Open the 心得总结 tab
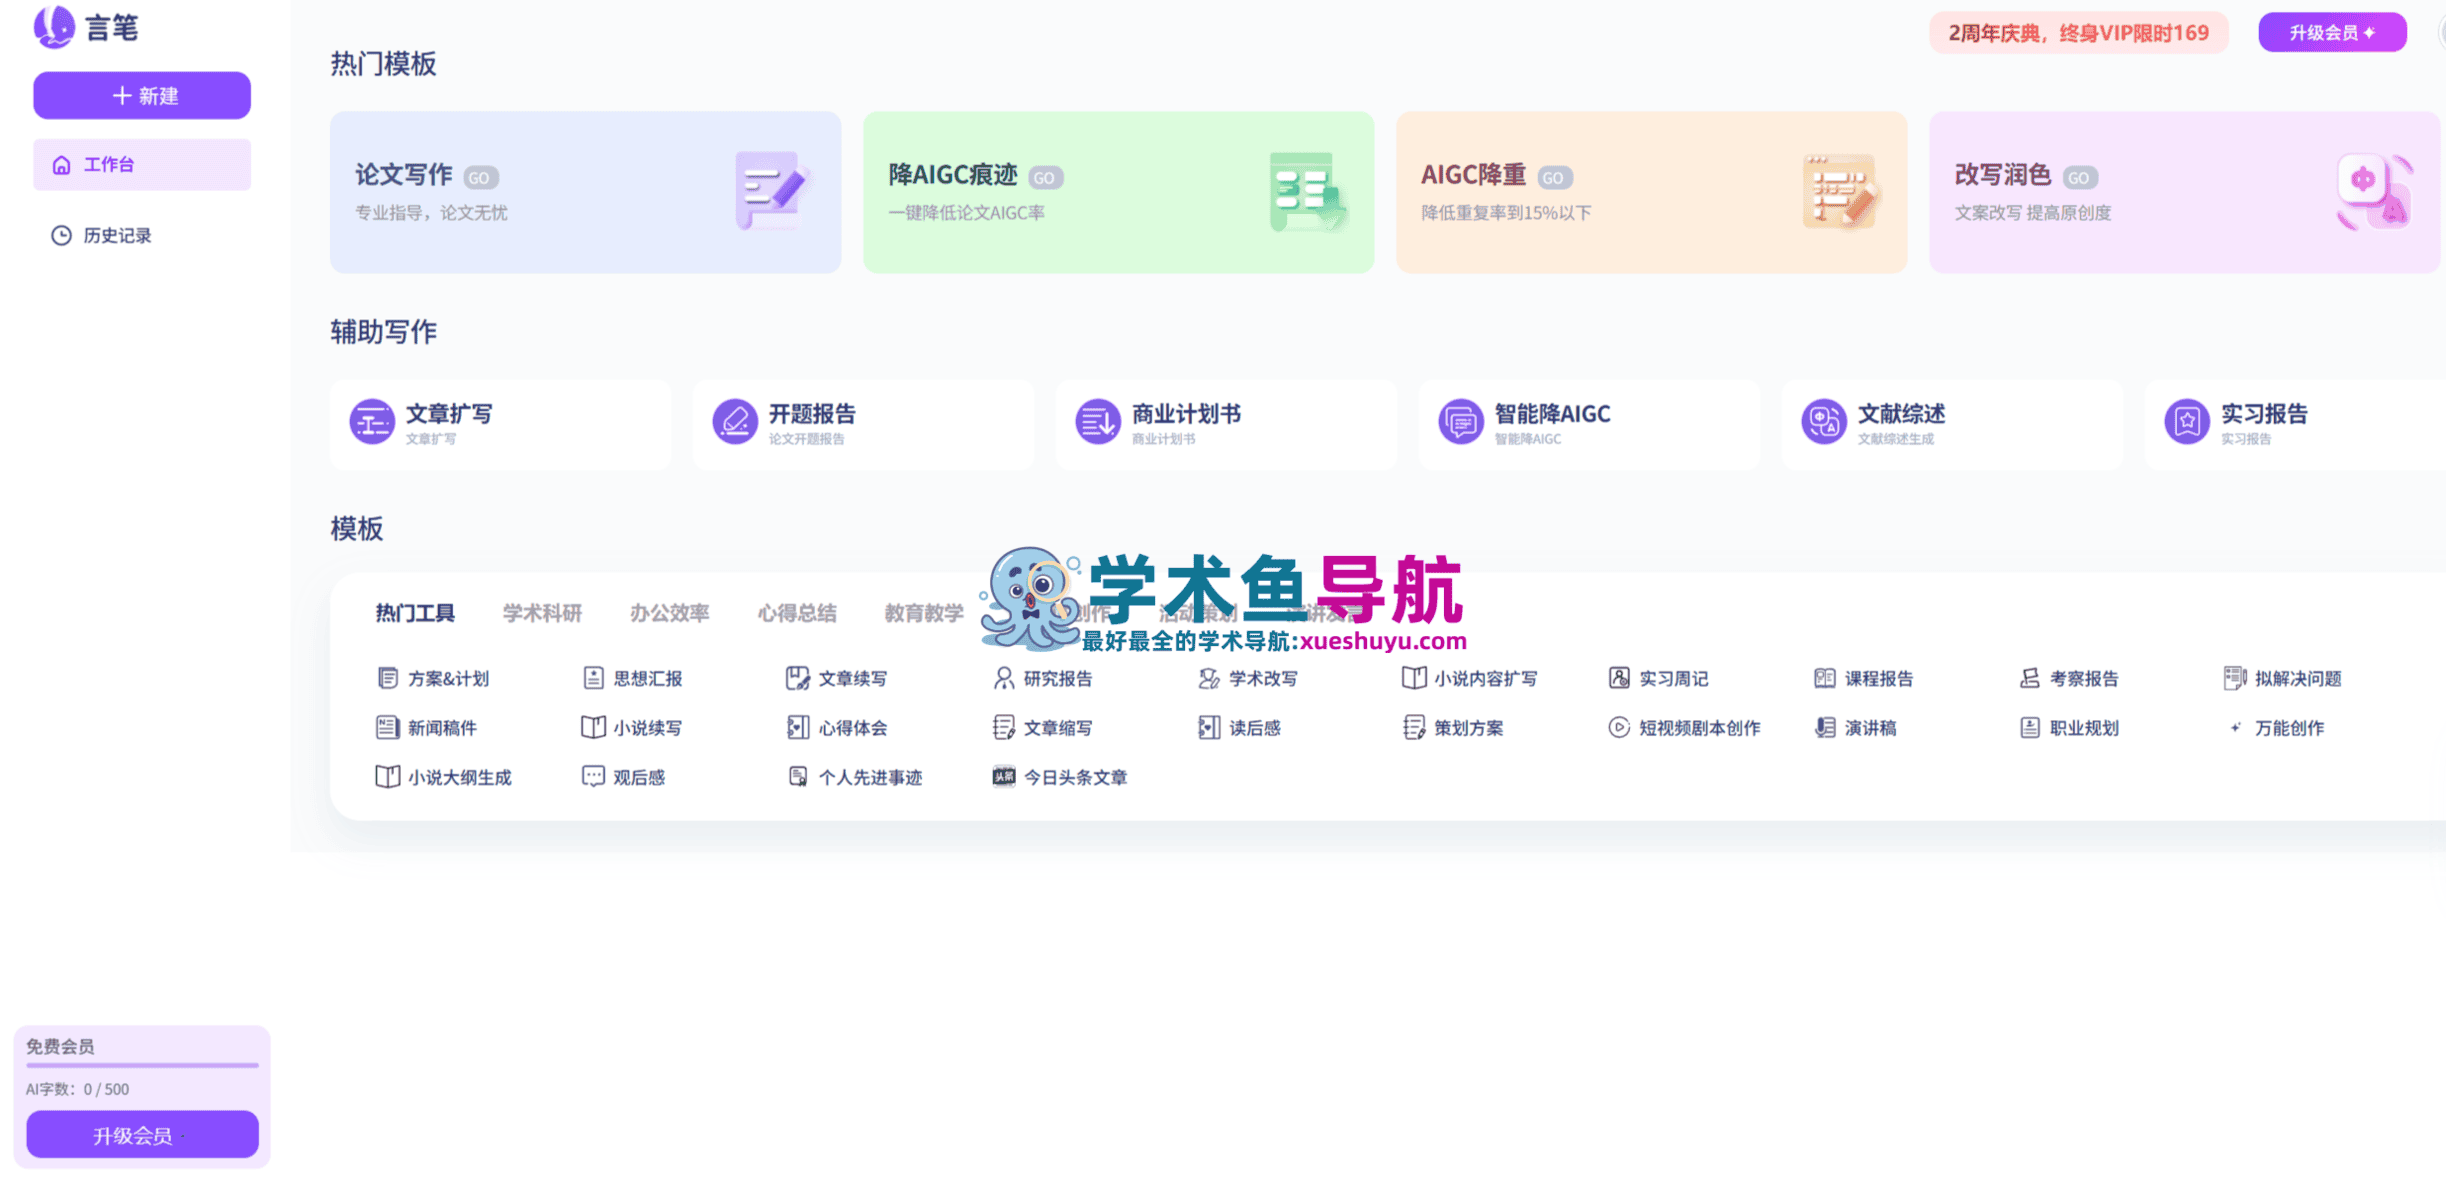2446x1200 pixels. (x=797, y=613)
